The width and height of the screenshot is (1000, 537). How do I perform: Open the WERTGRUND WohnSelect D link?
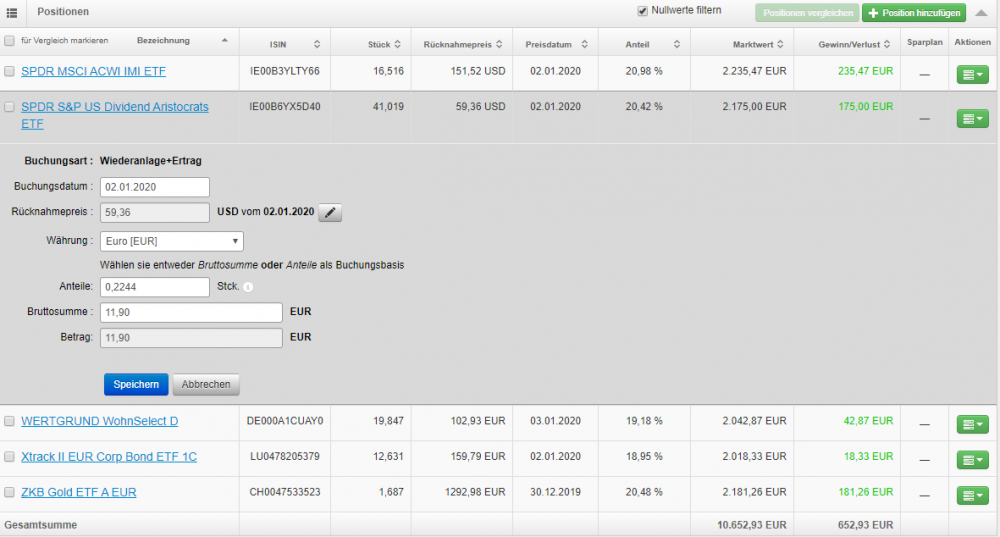pos(99,421)
